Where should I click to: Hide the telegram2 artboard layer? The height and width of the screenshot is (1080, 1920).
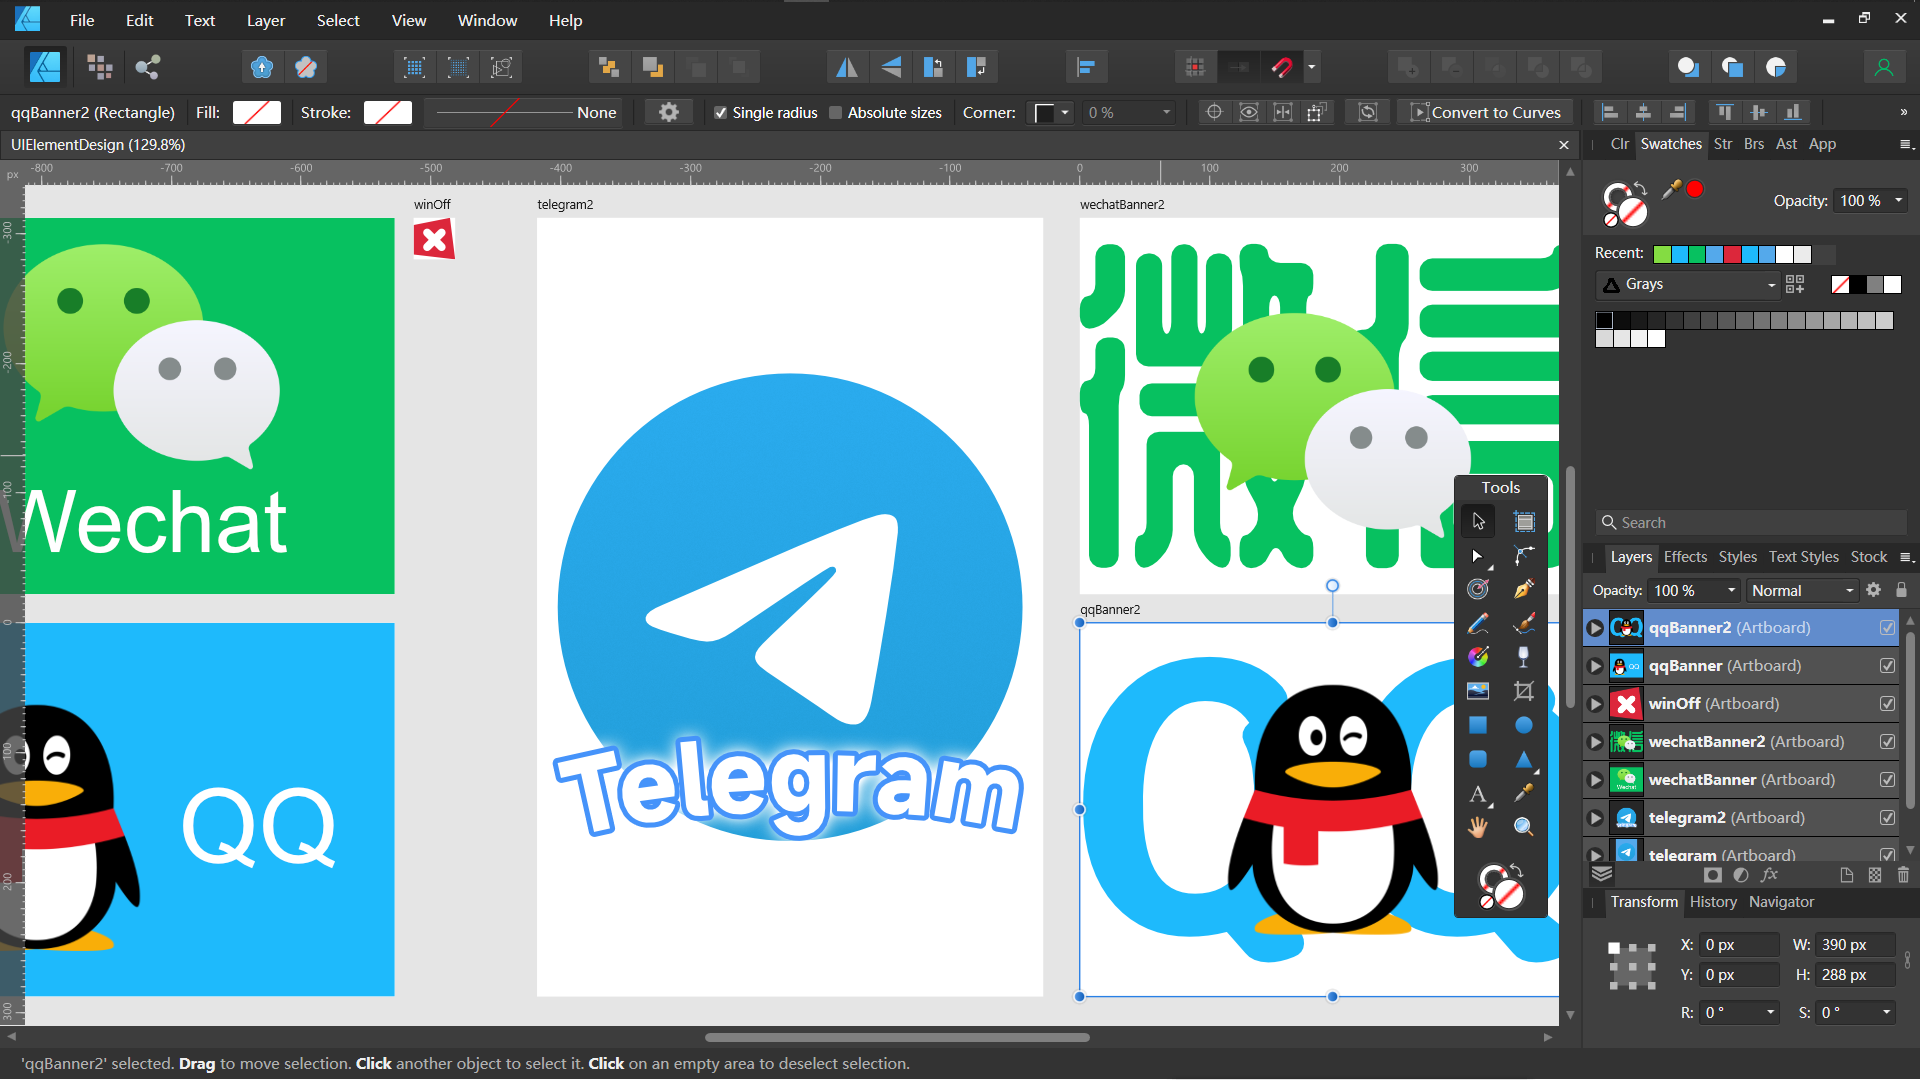[x=1887, y=818]
